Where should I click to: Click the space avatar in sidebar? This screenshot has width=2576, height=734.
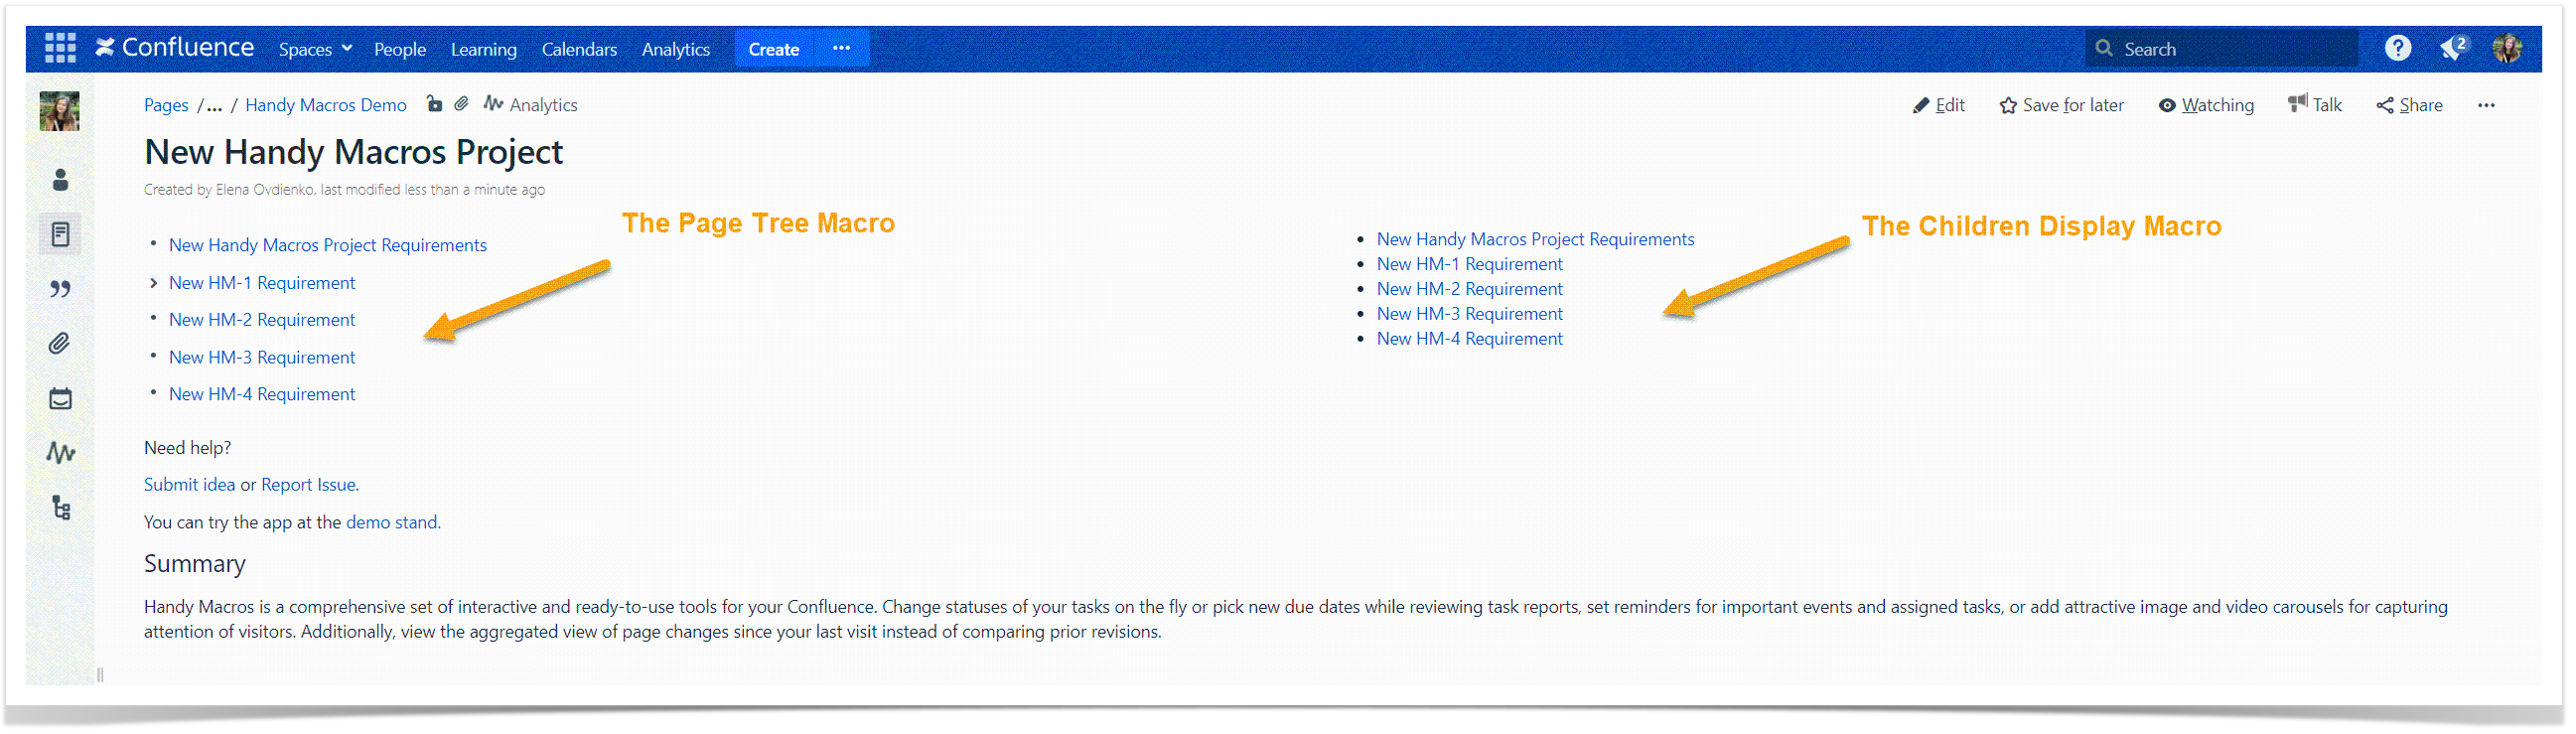pyautogui.click(x=60, y=111)
